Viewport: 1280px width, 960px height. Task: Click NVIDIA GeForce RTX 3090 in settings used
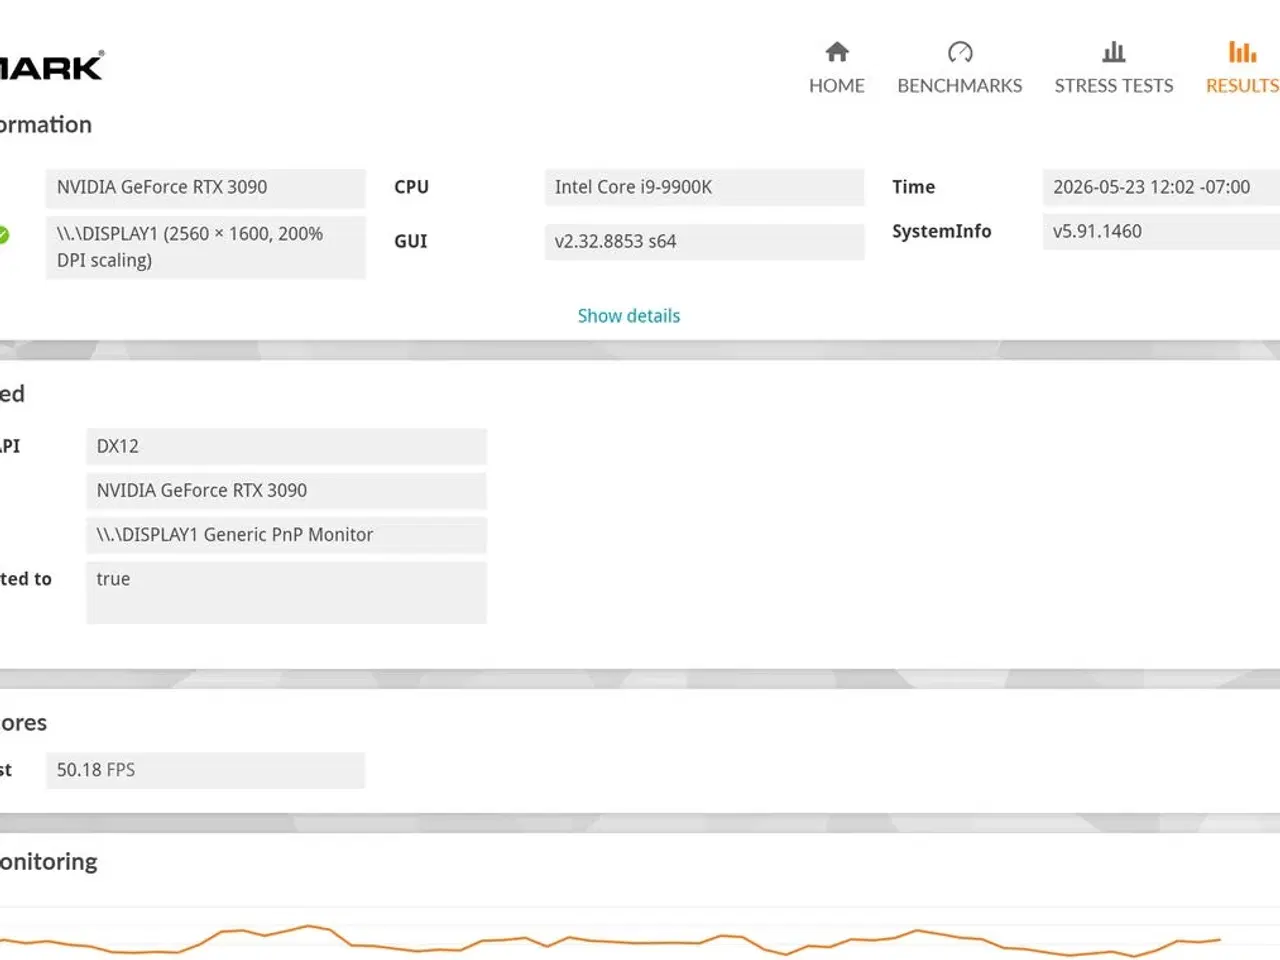pyautogui.click(x=286, y=490)
